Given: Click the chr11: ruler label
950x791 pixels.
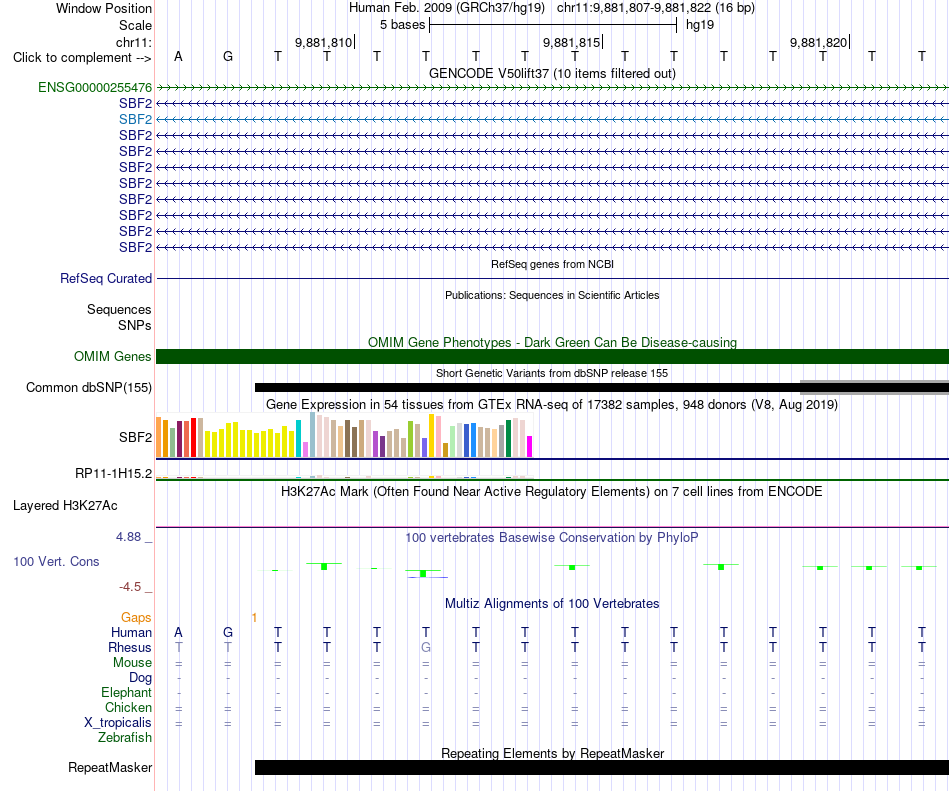Looking at the screenshot, I should click(x=133, y=42).
